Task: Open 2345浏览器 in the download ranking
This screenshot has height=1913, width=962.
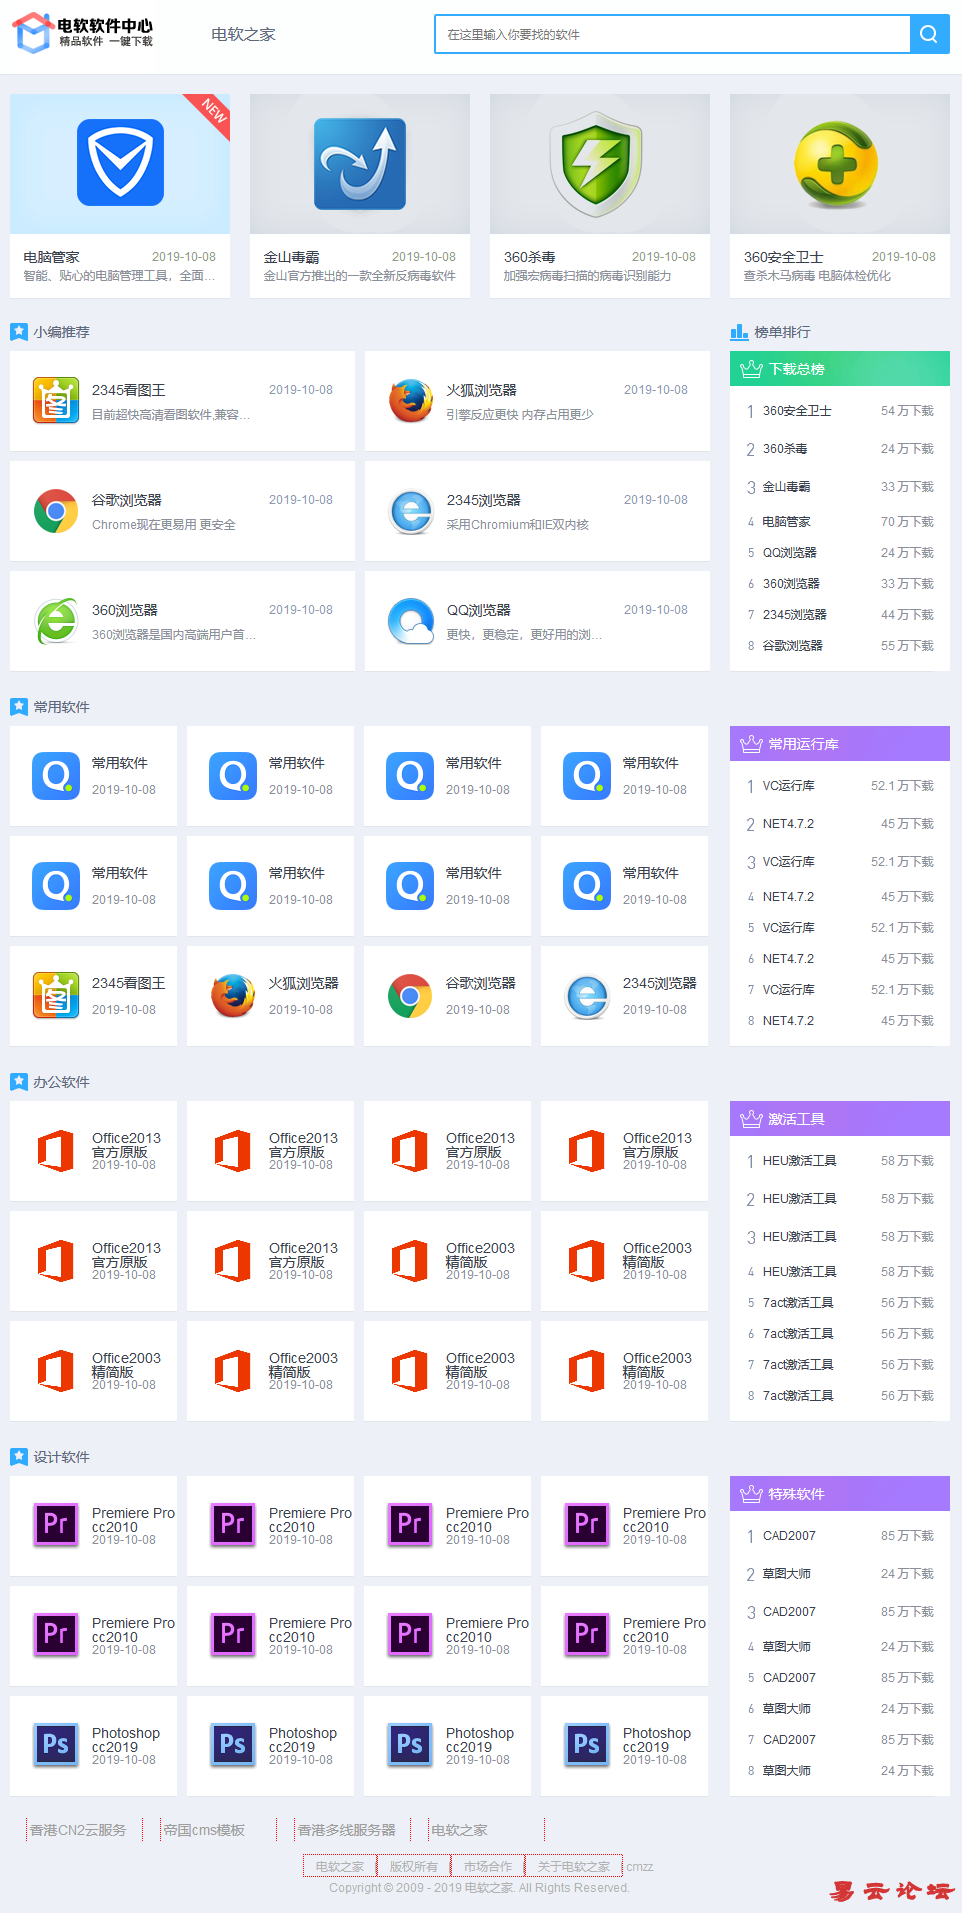Action: click(795, 615)
